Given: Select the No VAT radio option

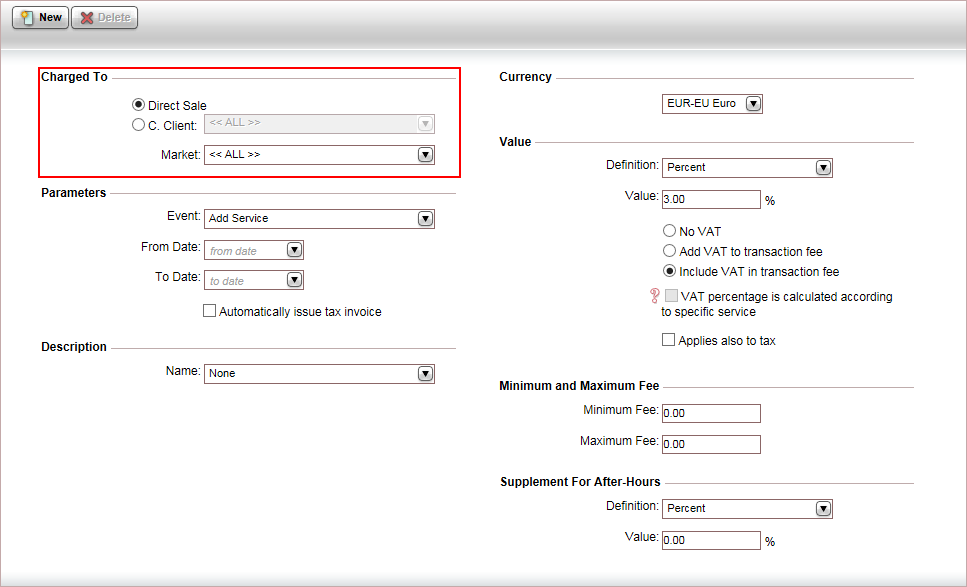Looking at the screenshot, I should [x=669, y=231].
